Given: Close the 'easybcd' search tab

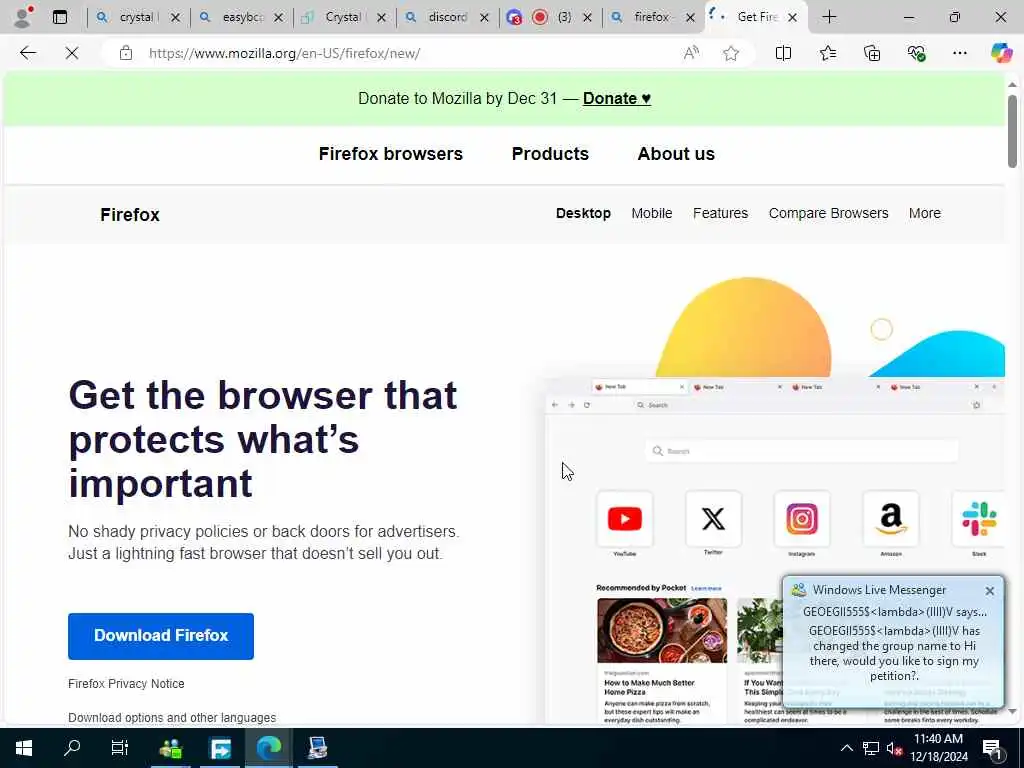Looking at the screenshot, I should pos(279,18).
